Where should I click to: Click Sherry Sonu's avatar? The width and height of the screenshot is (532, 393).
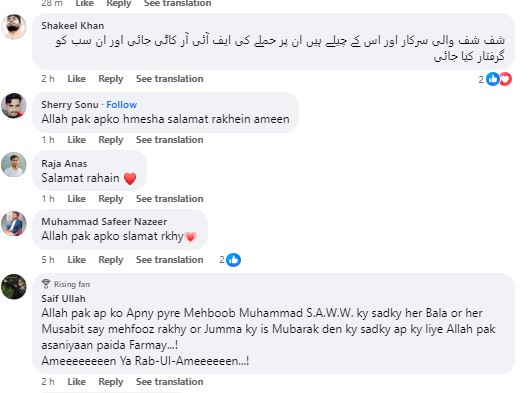point(14,106)
